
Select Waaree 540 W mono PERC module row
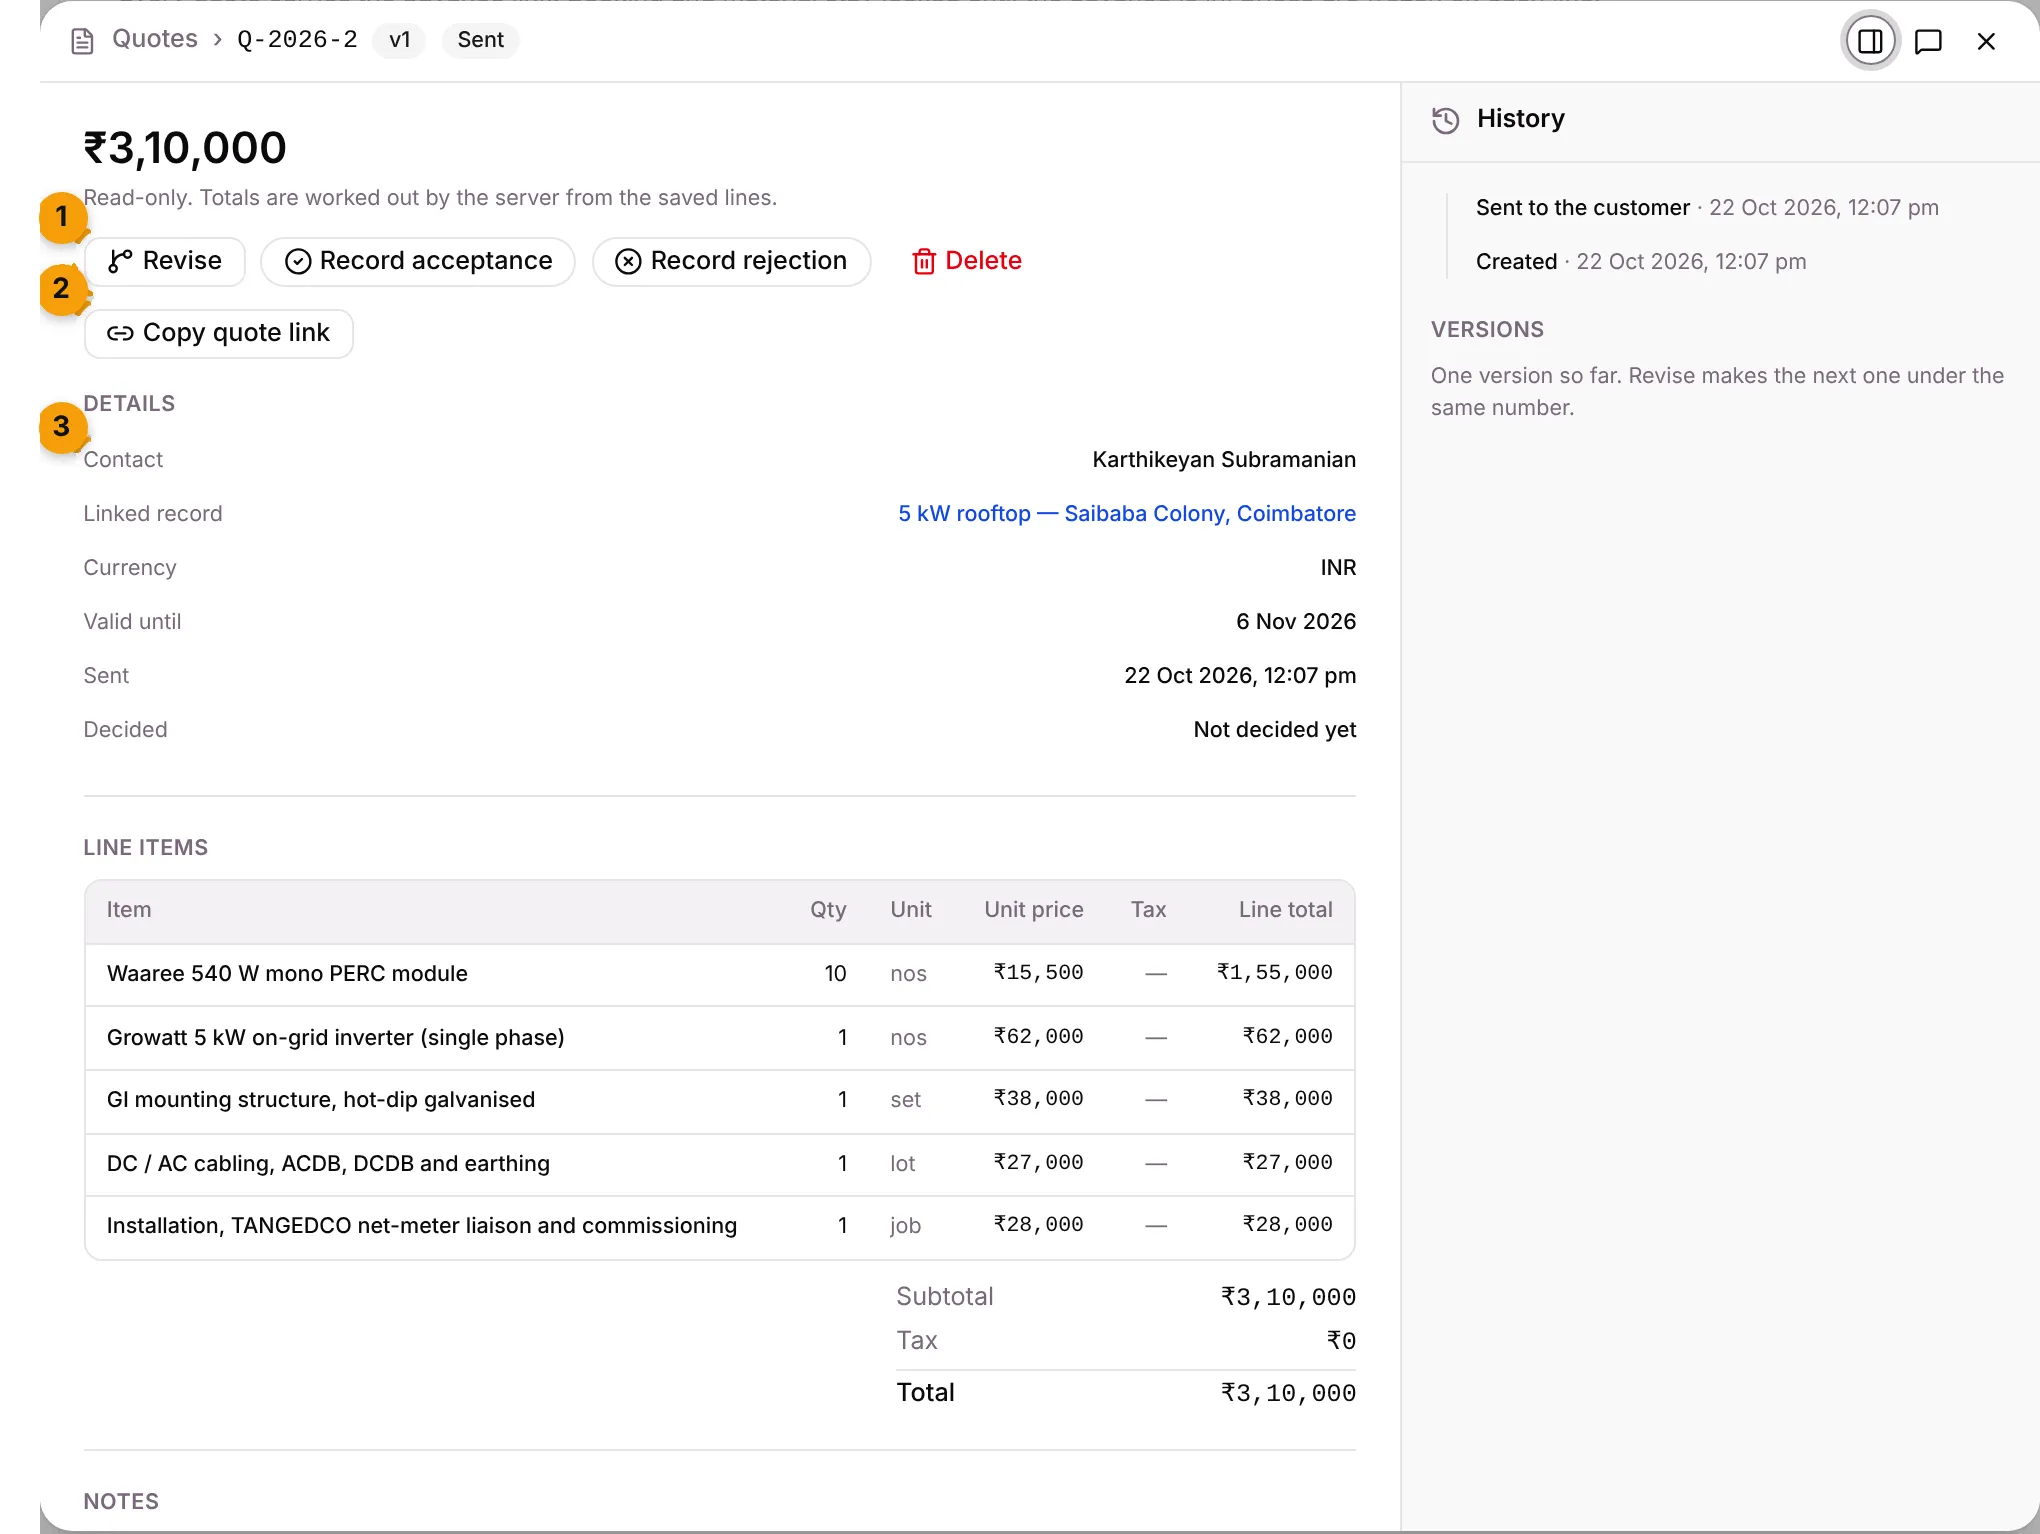click(720, 974)
